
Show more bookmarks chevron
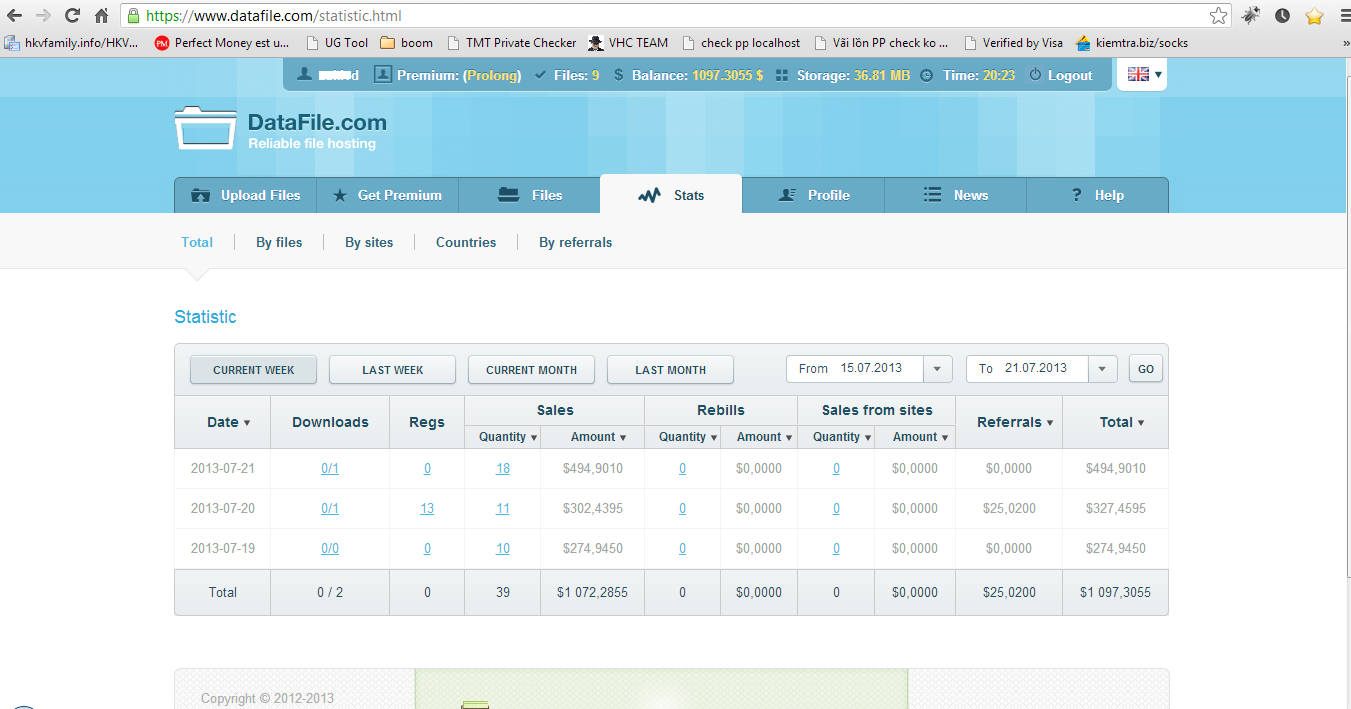[x=1345, y=43]
